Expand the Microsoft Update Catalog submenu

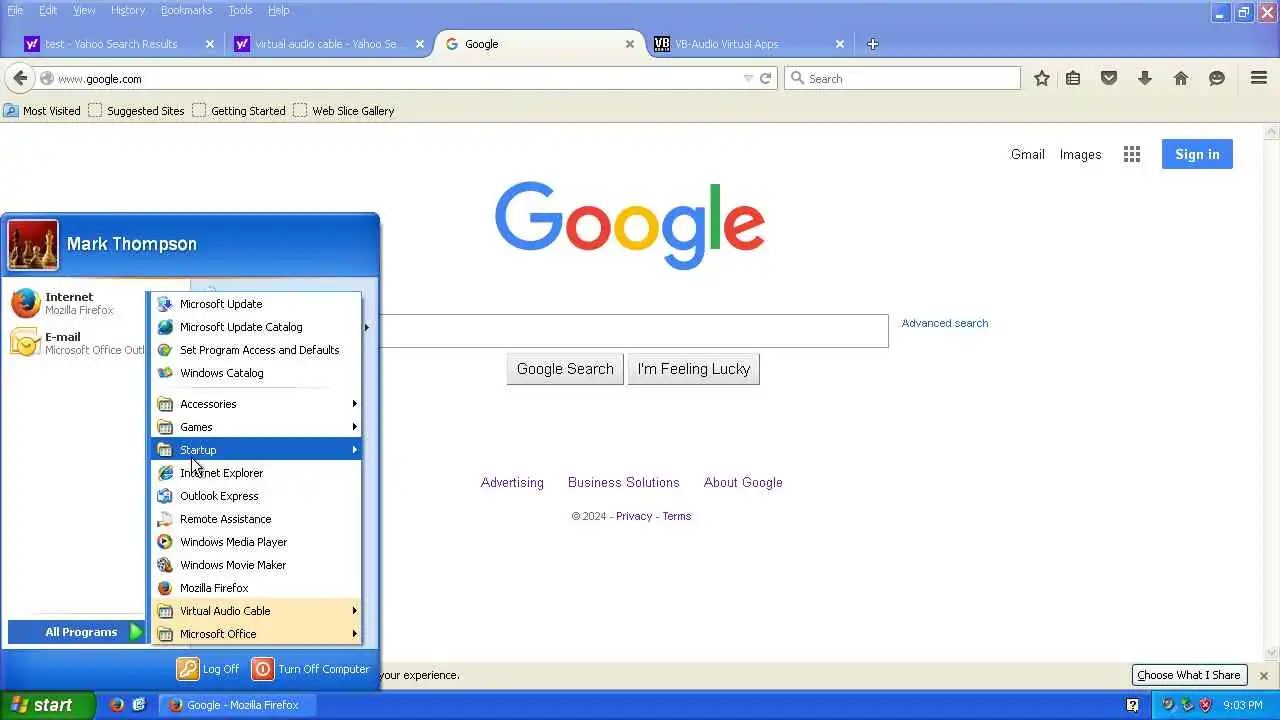pyautogui.click(x=256, y=327)
